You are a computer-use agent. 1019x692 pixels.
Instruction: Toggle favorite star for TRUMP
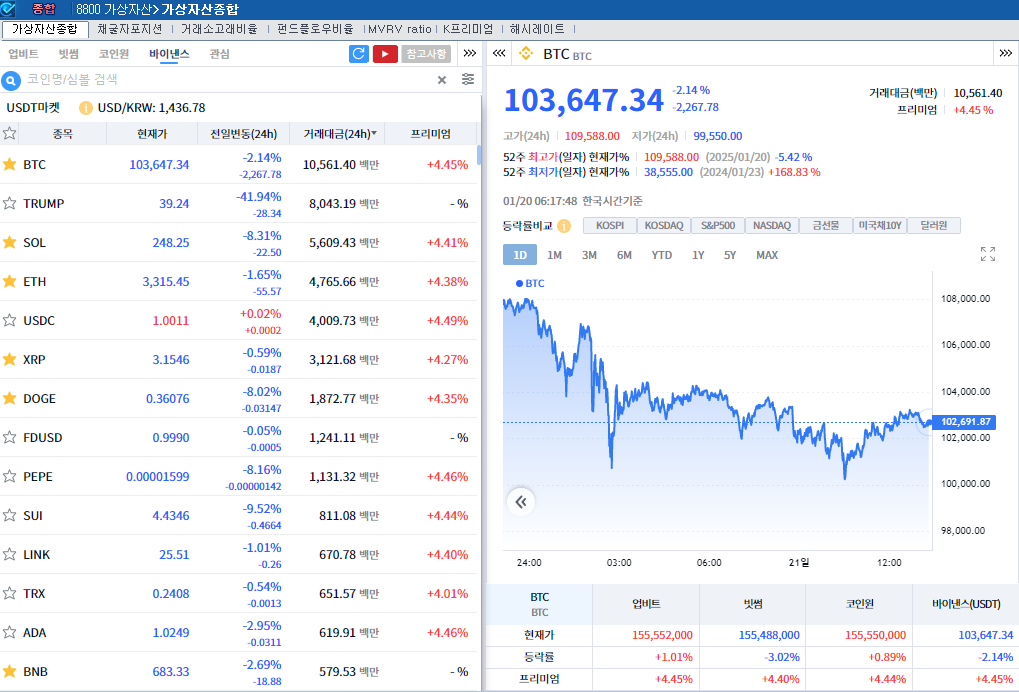[x=10, y=203]
